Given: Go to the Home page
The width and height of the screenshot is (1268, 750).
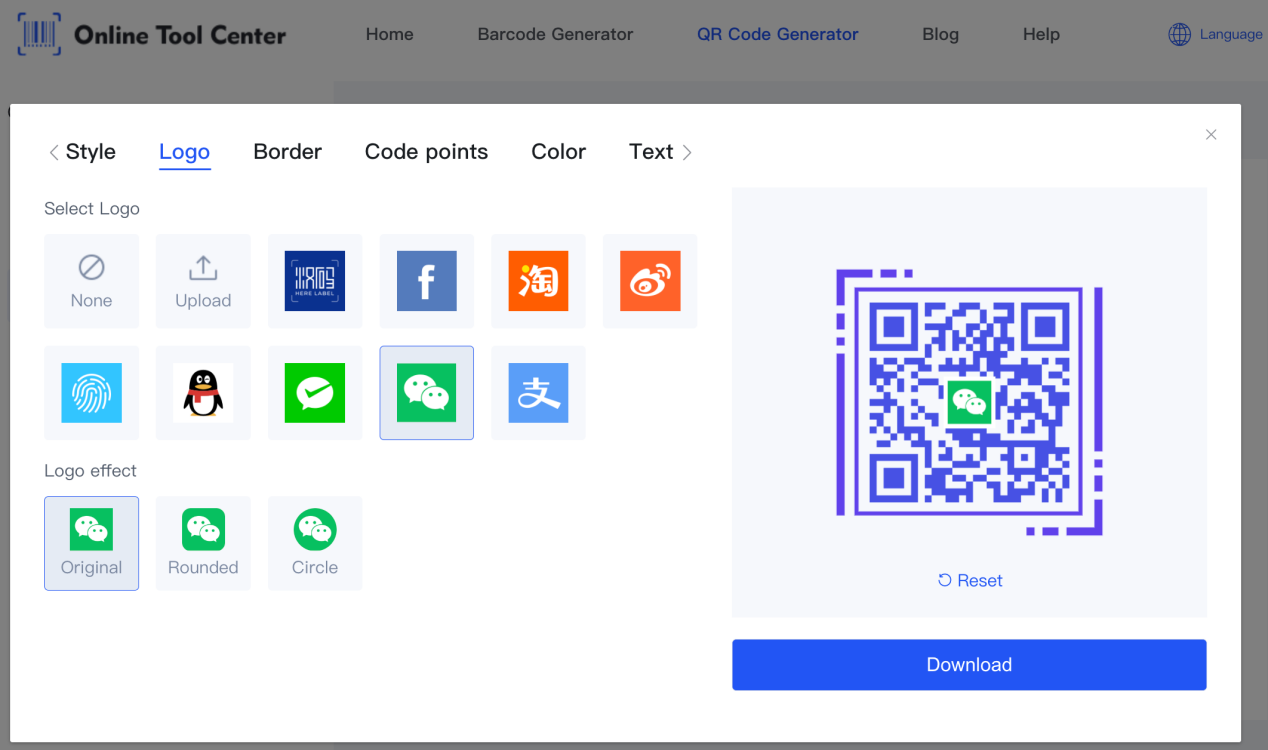Looking at the screenshot, I should tap(389, 34).
